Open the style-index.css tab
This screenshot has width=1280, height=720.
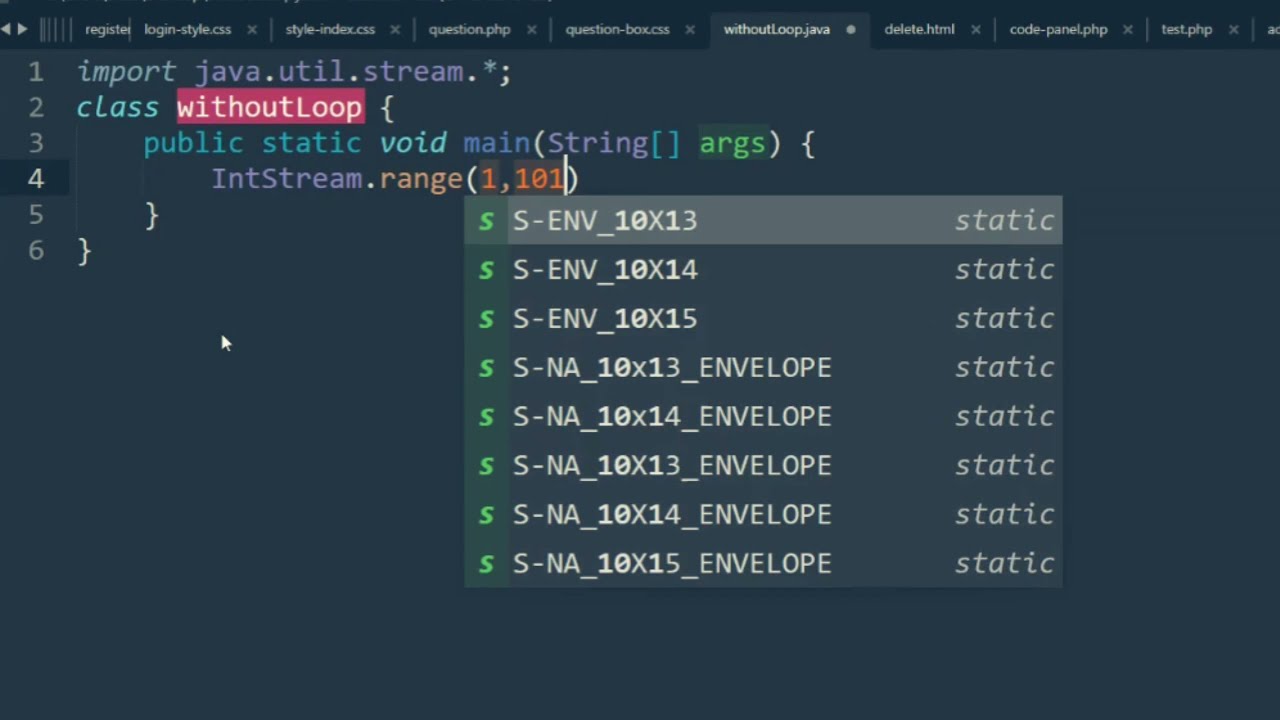point(330,30)
